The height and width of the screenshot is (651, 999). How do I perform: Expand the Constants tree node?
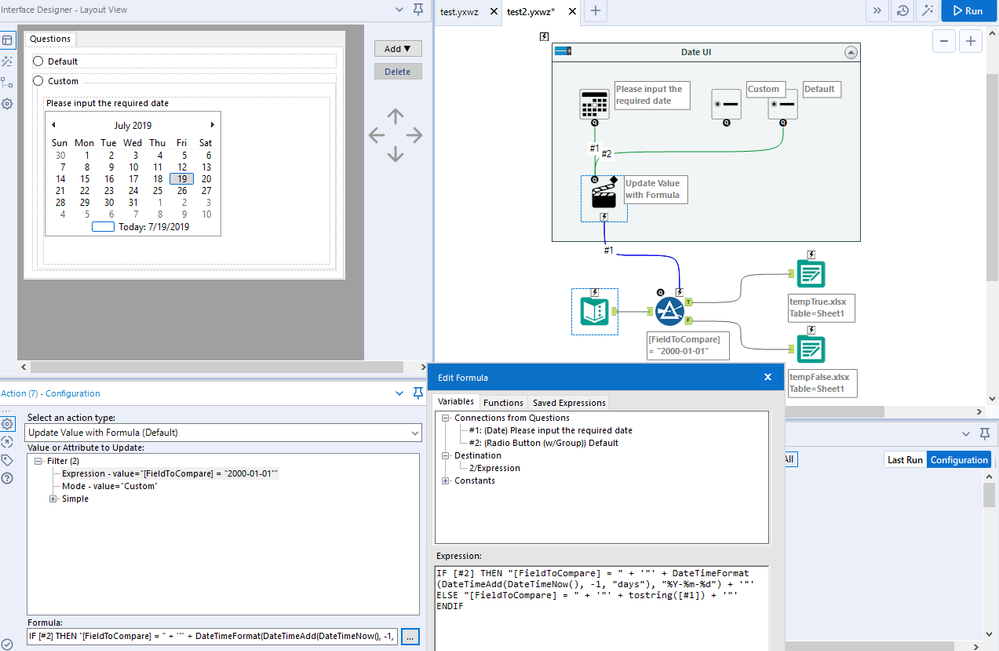click(x=445, y=481)
